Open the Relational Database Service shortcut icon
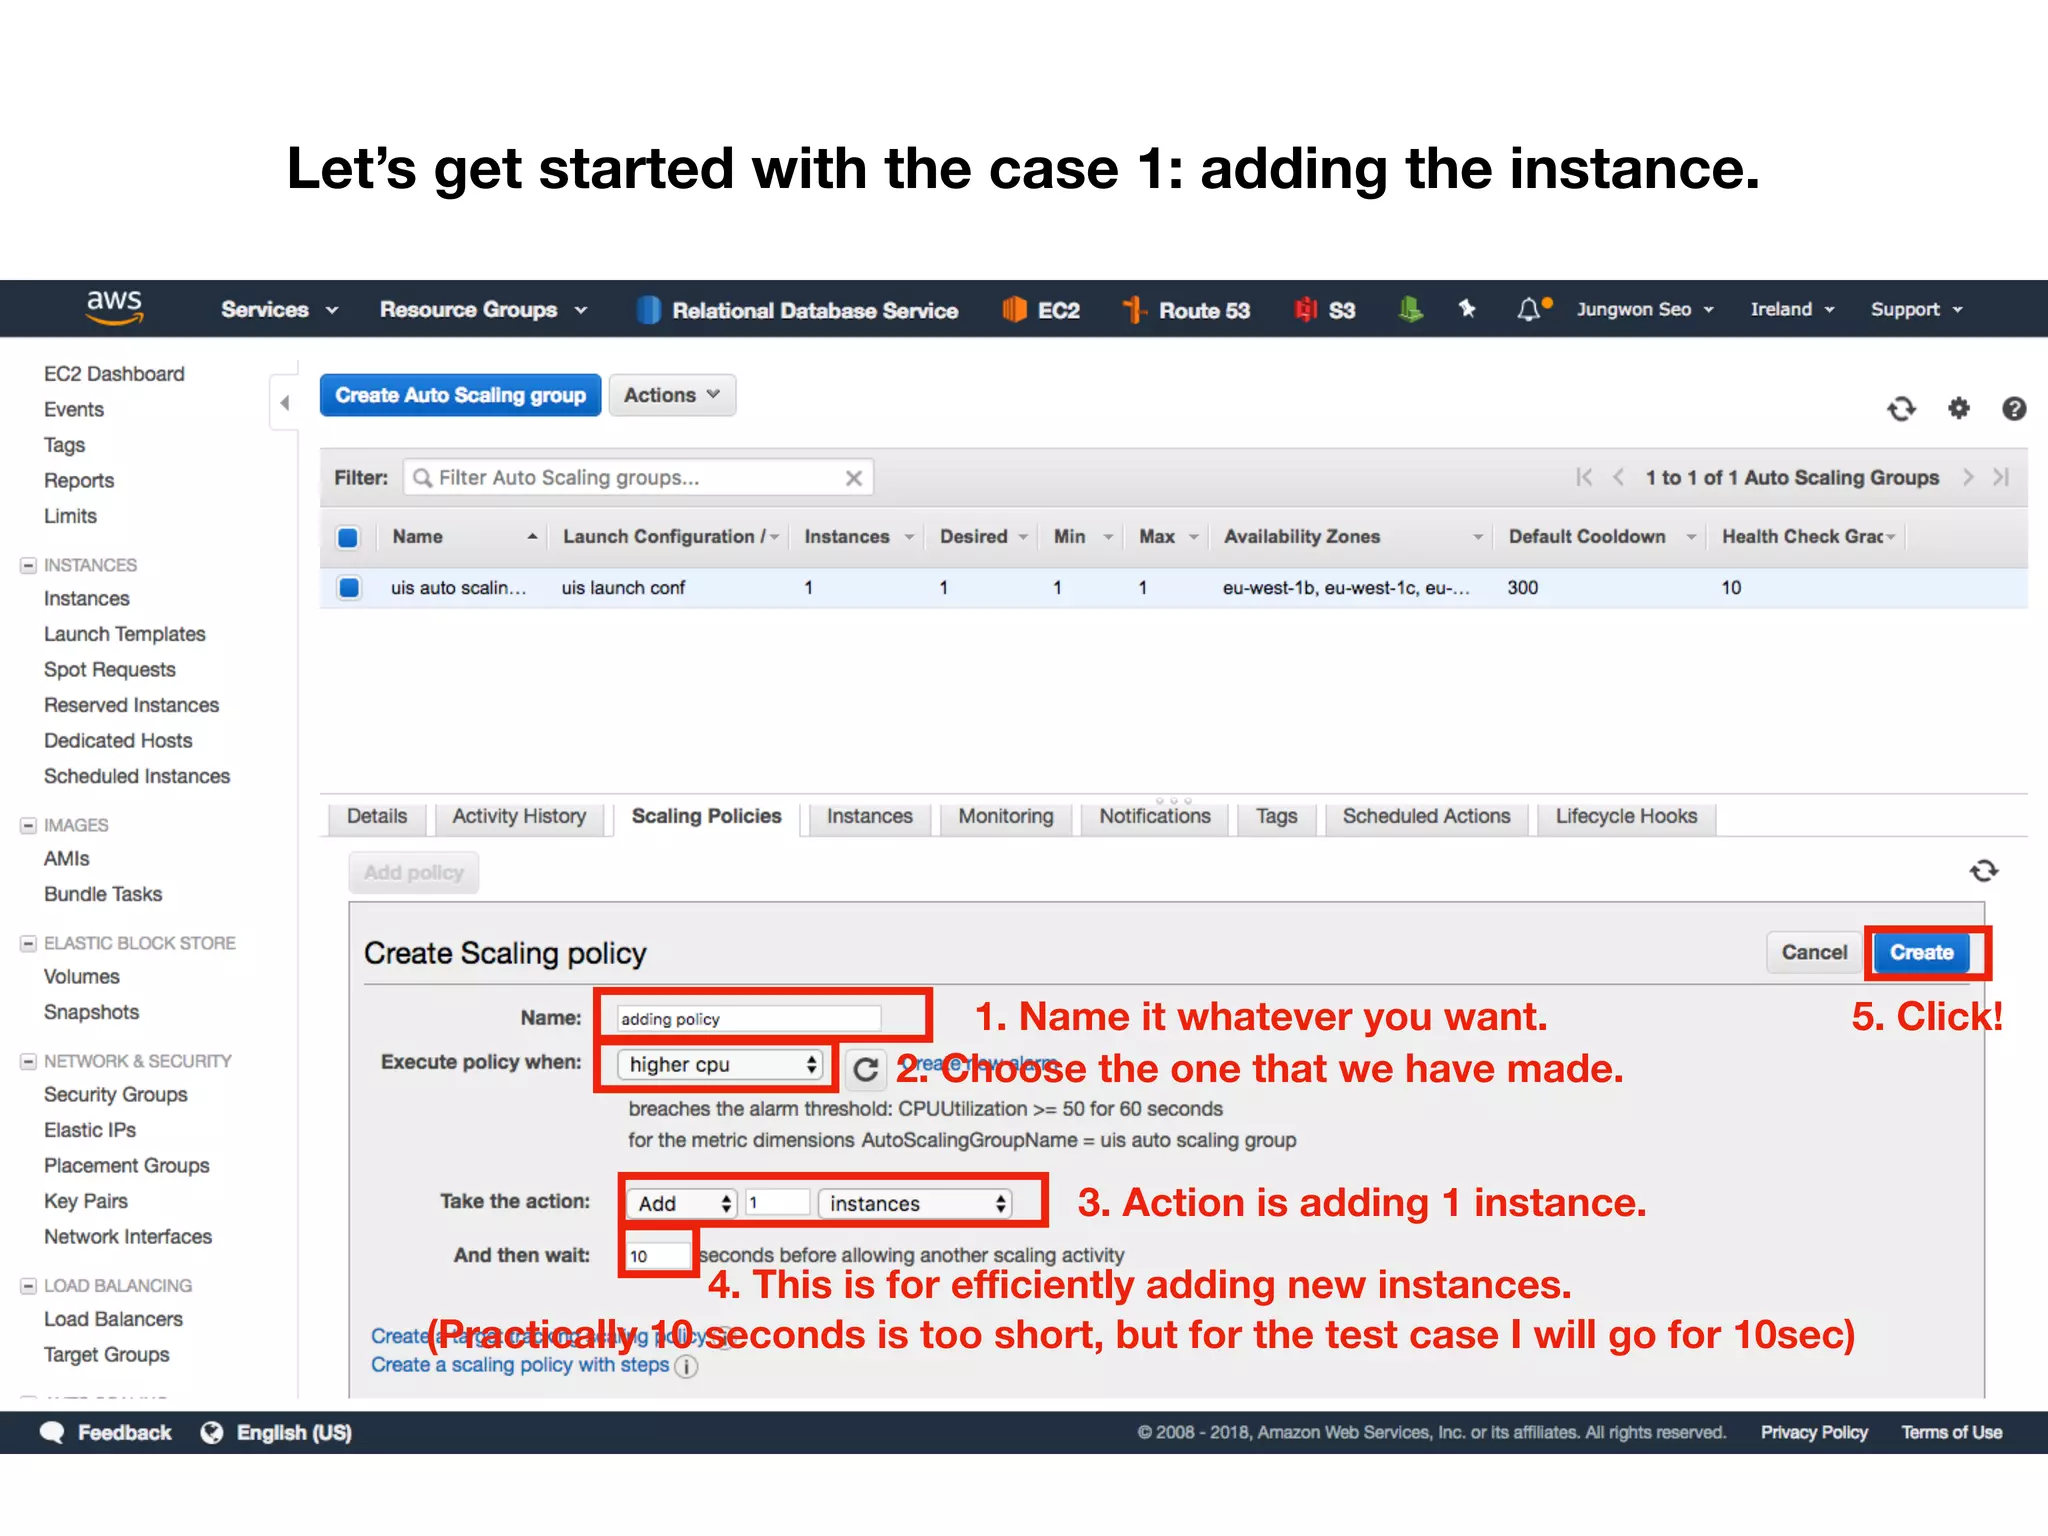The image size is (2048, 1536). point(648,310)
